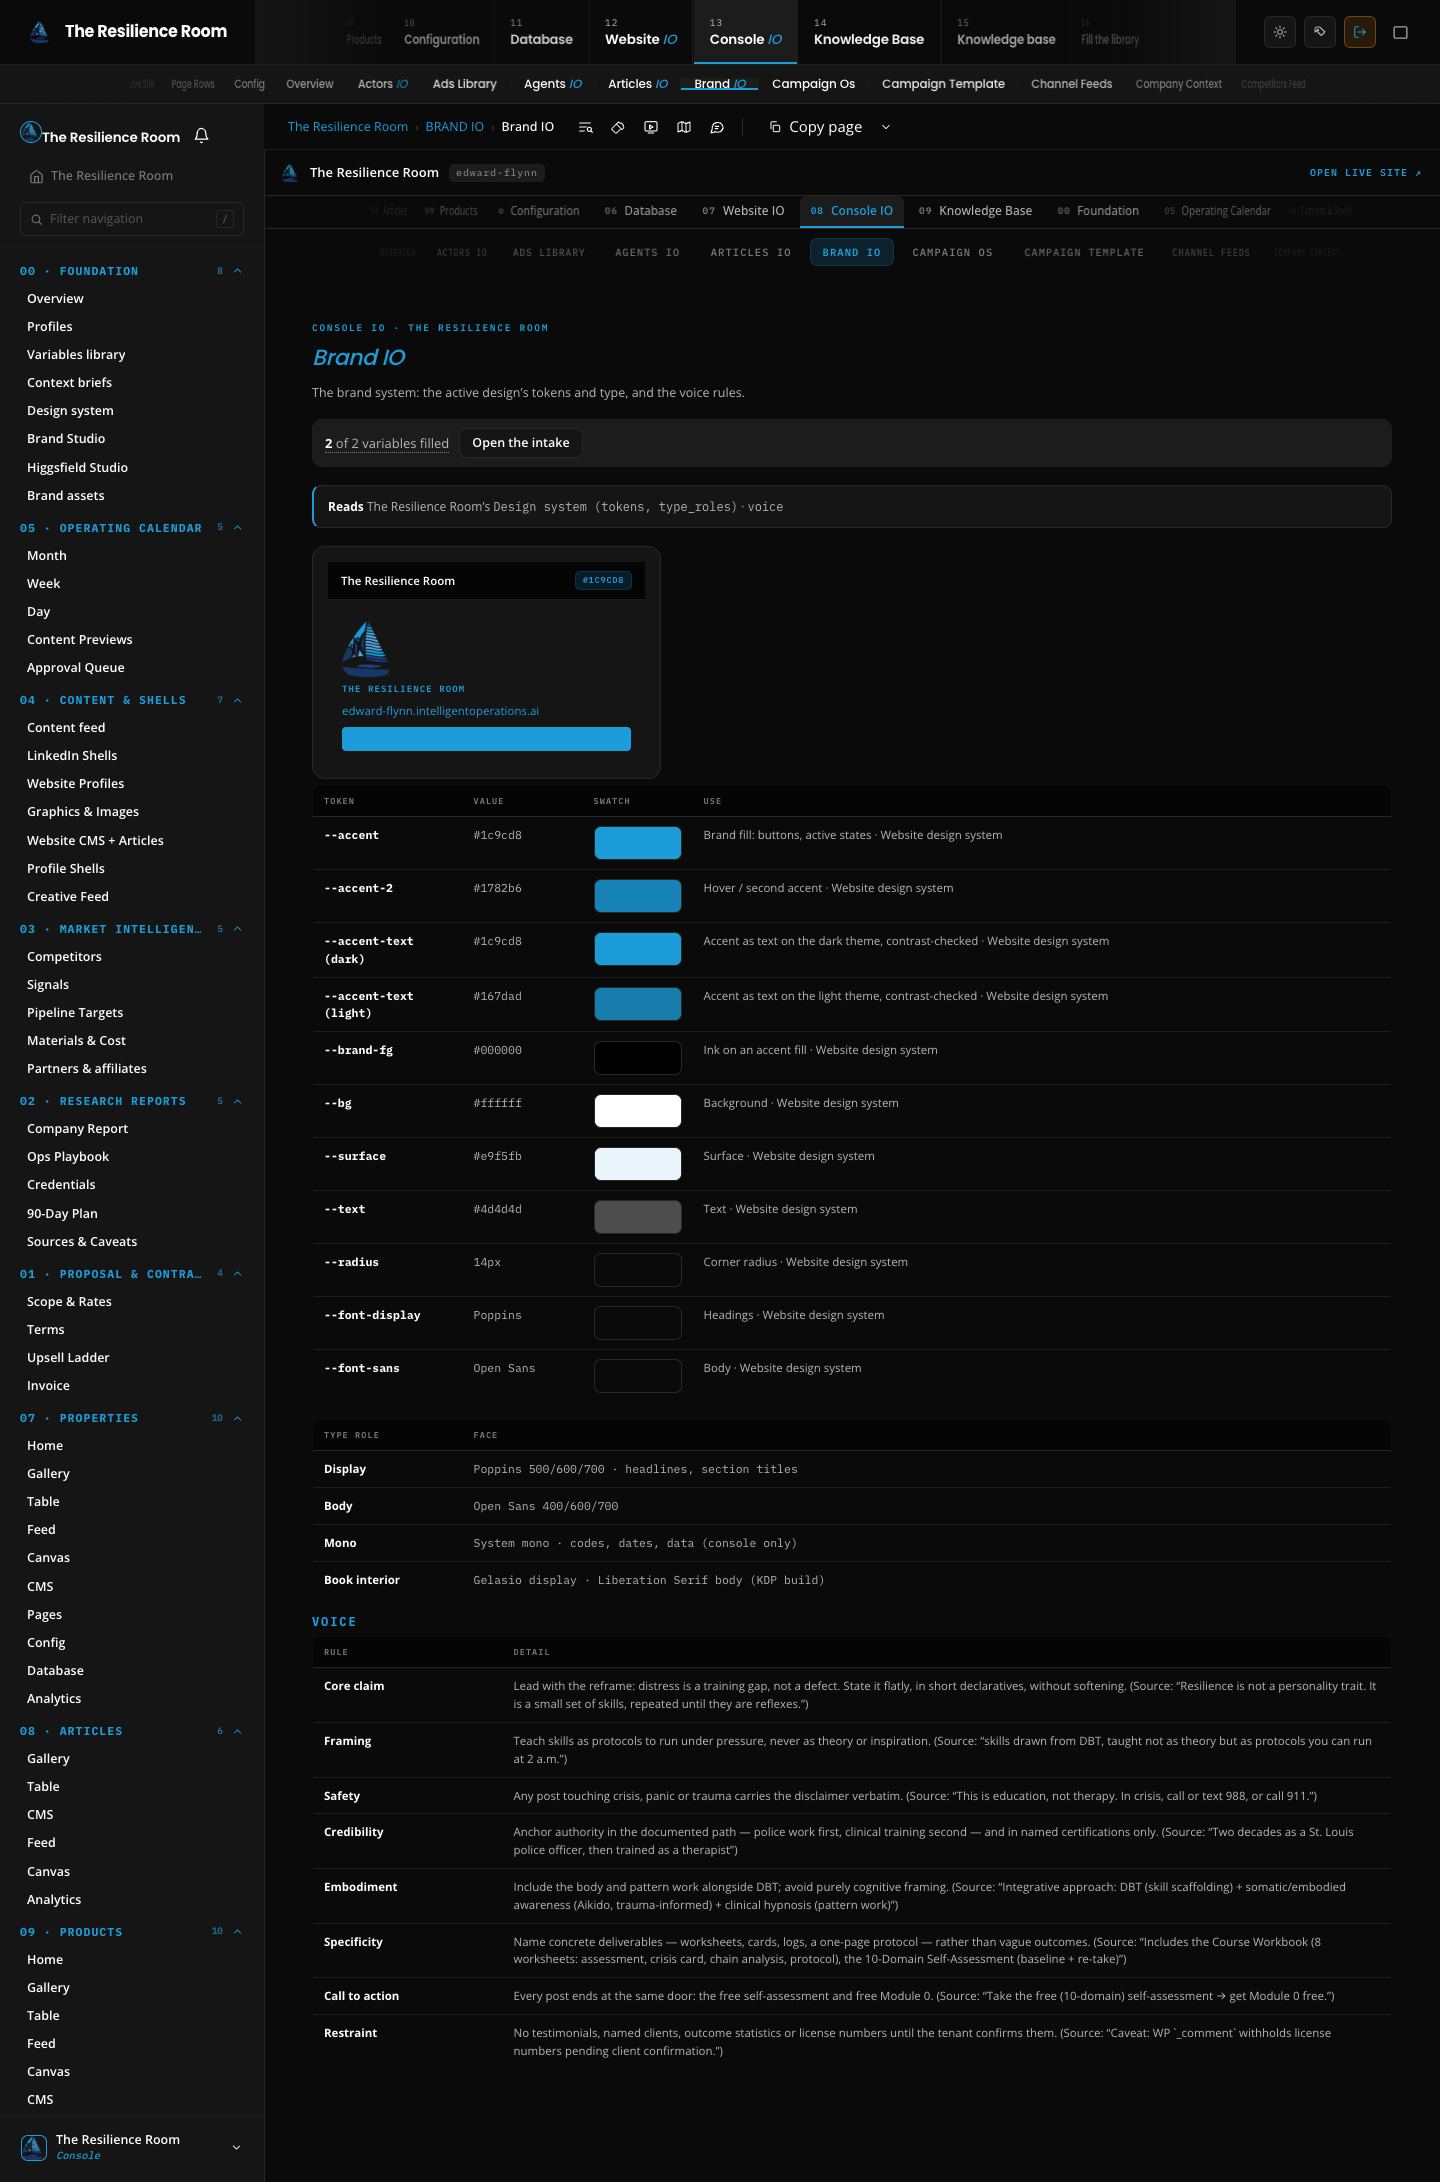Open the search-list icon after the breadcrumb
Screen dimensions: 1440x2182
(586, 127)
